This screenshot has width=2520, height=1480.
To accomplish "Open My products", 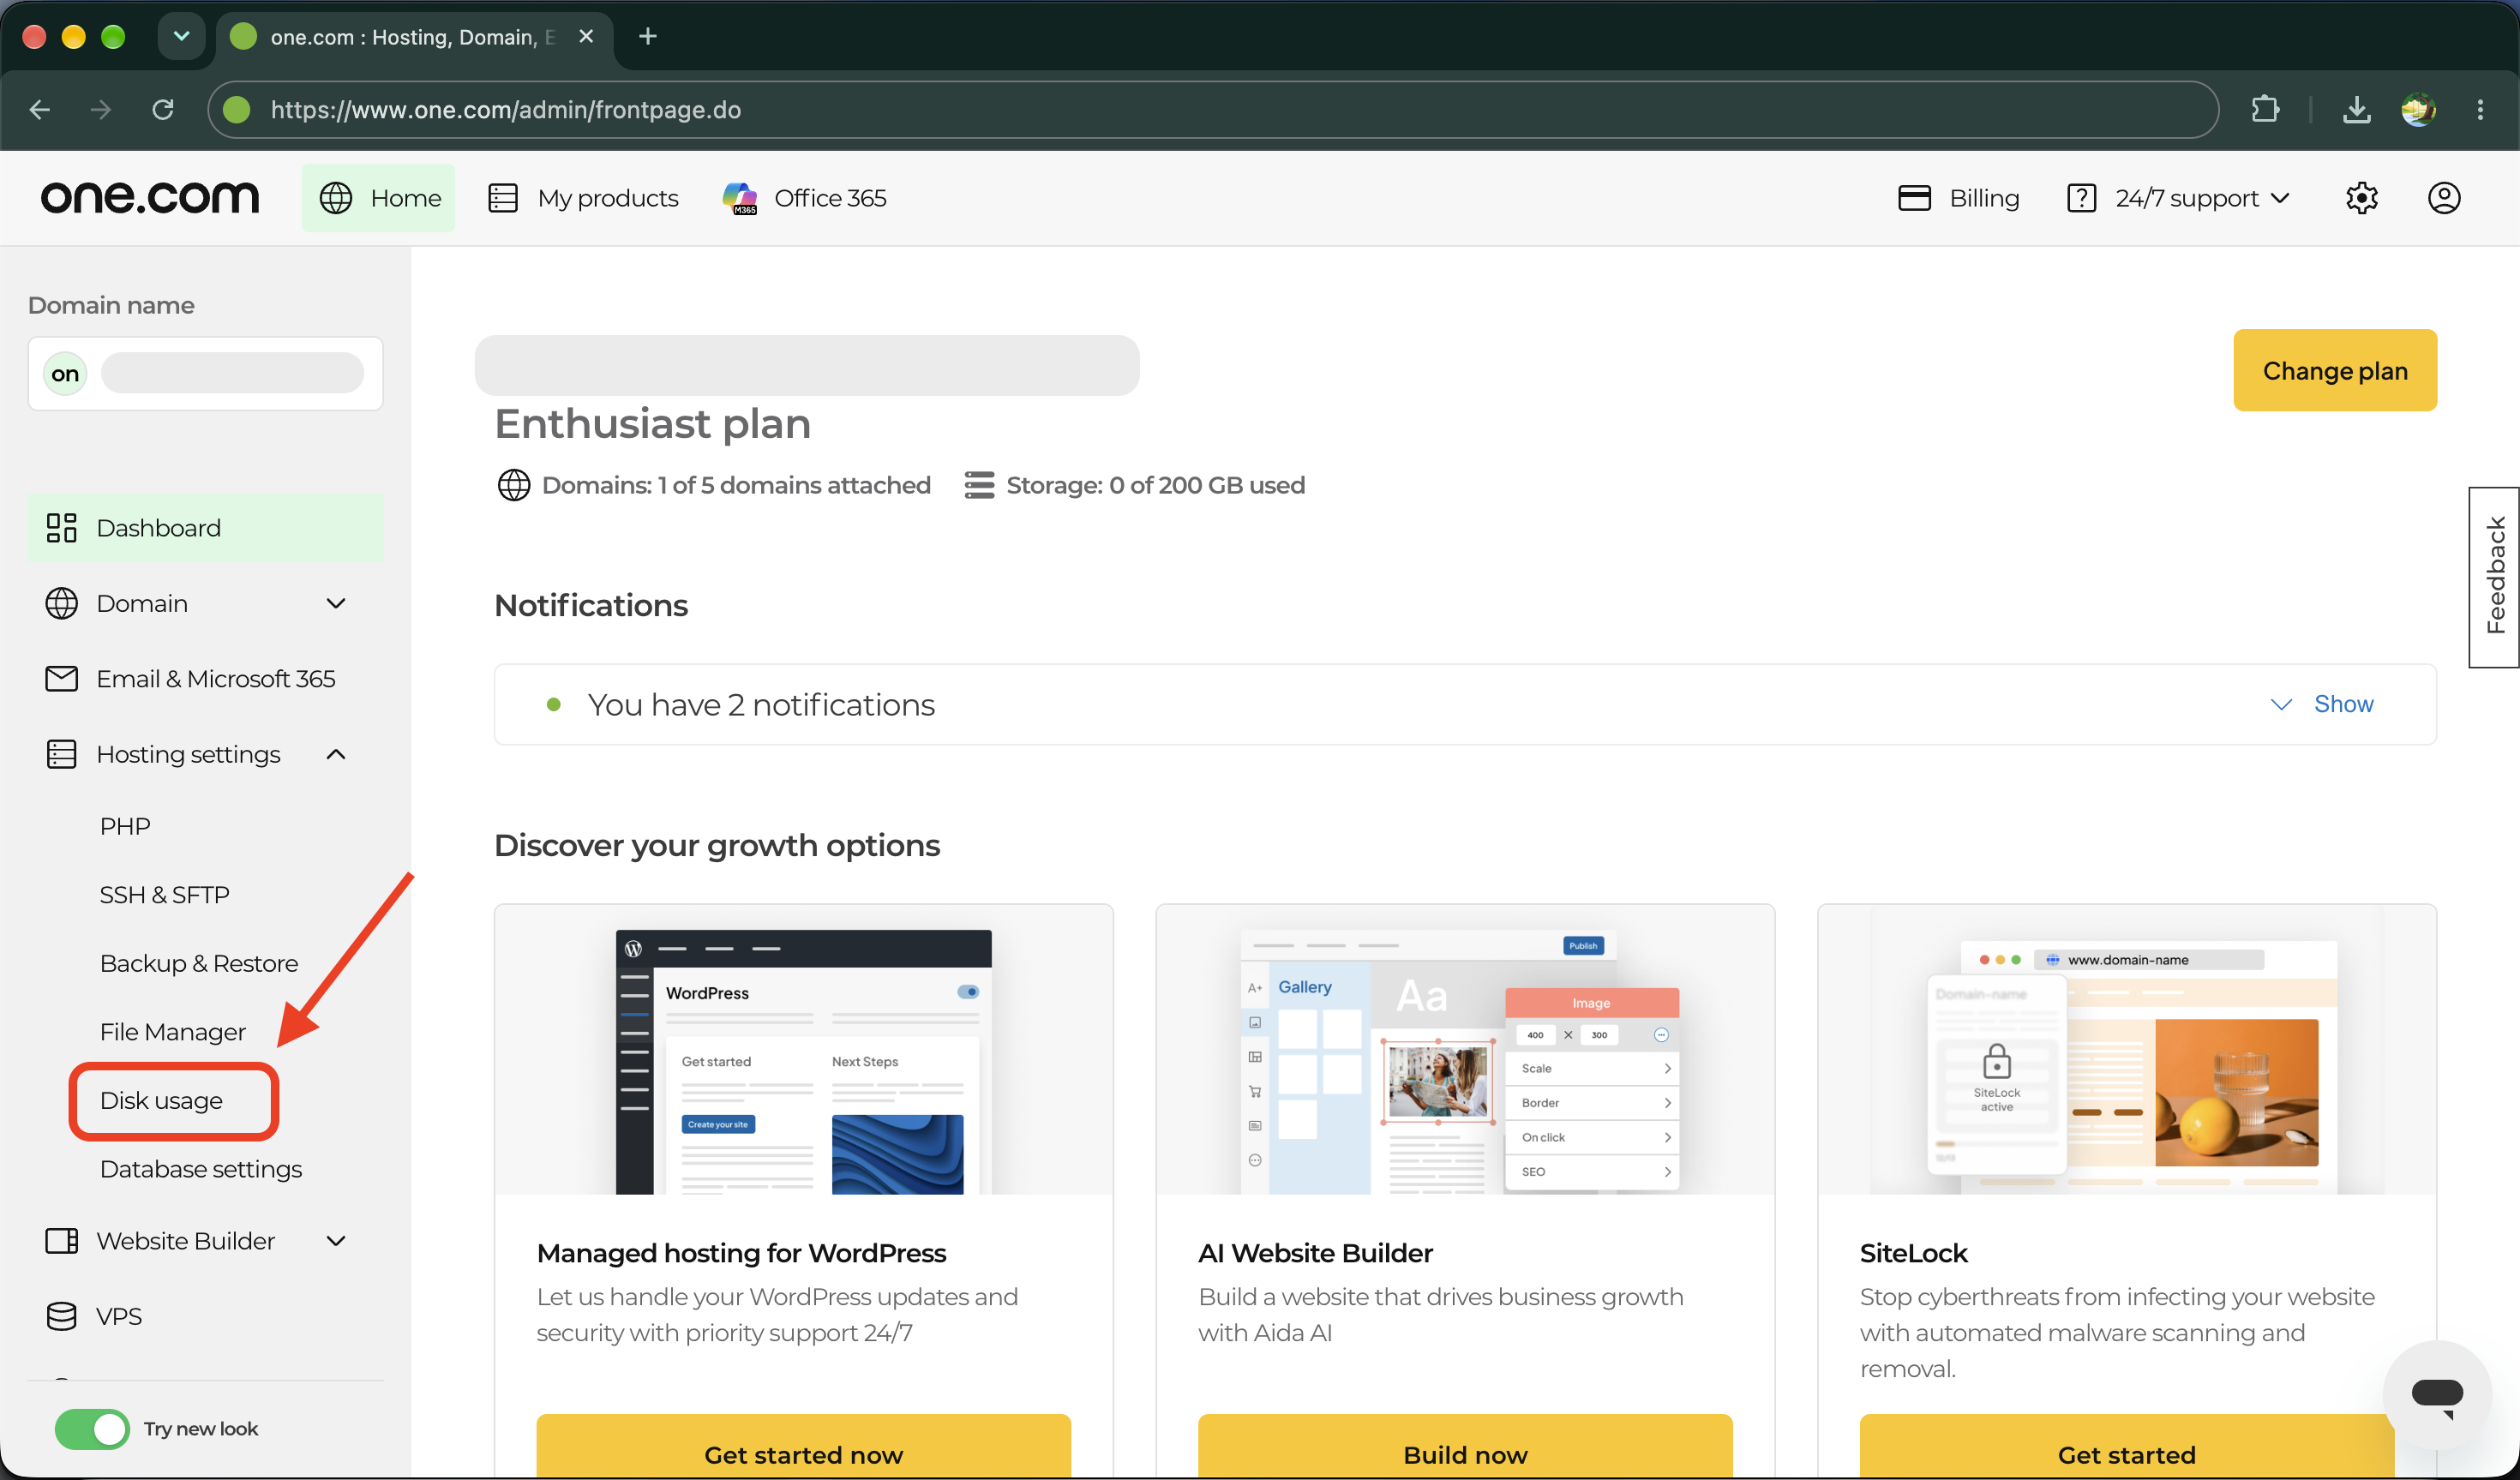I will [583, 198].
